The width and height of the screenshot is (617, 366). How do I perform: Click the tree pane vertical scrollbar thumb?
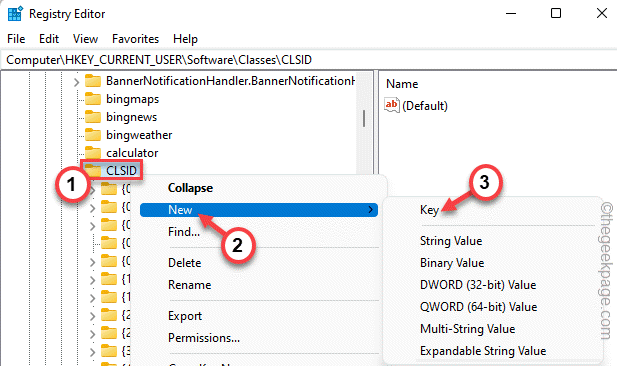click(364, 118)
